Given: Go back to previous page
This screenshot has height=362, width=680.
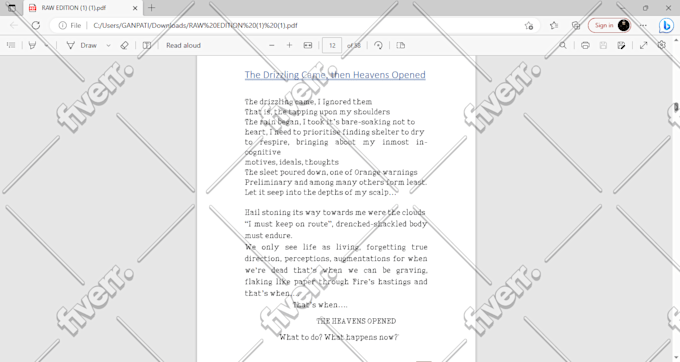Looking at the screenshot, I should pos(14,25).
